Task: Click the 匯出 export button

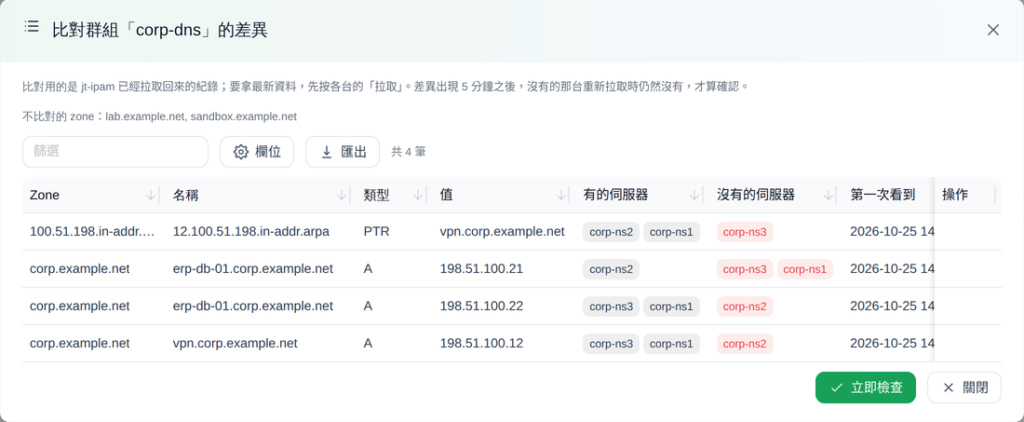Action: [x=343, y=152]
